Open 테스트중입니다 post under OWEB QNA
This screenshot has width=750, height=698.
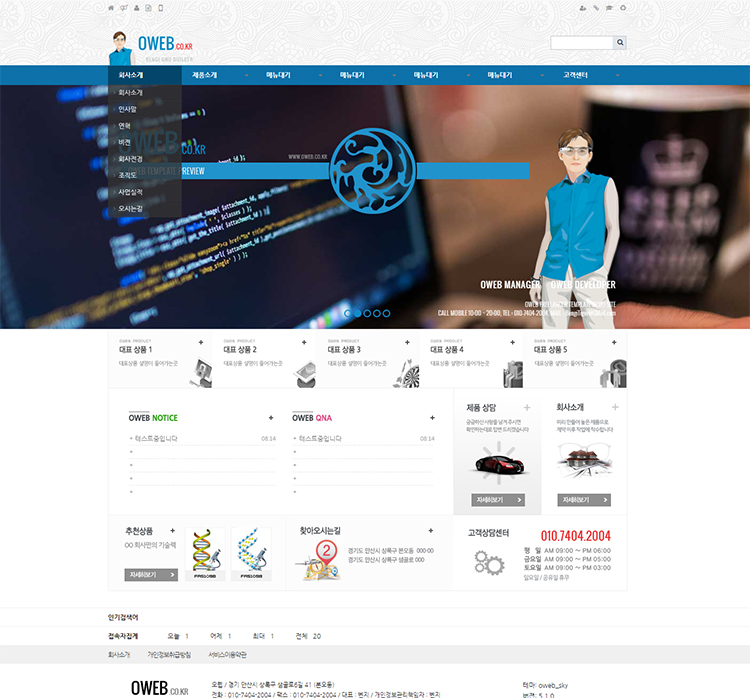coord(320,438)
